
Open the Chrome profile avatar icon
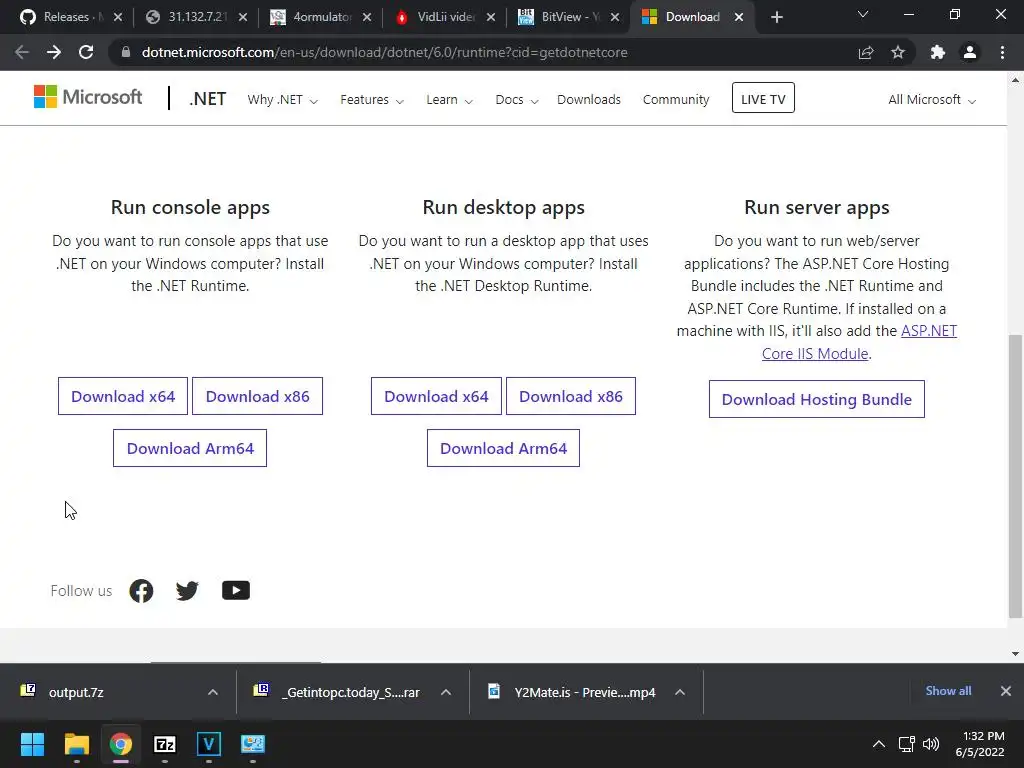[x=970, y=52]
